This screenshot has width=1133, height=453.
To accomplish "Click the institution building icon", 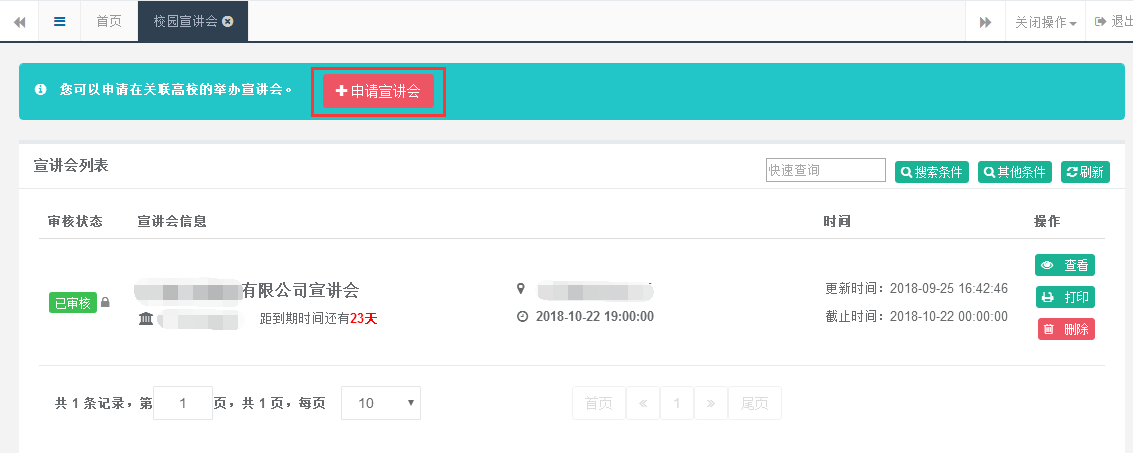I will (146, 319).
